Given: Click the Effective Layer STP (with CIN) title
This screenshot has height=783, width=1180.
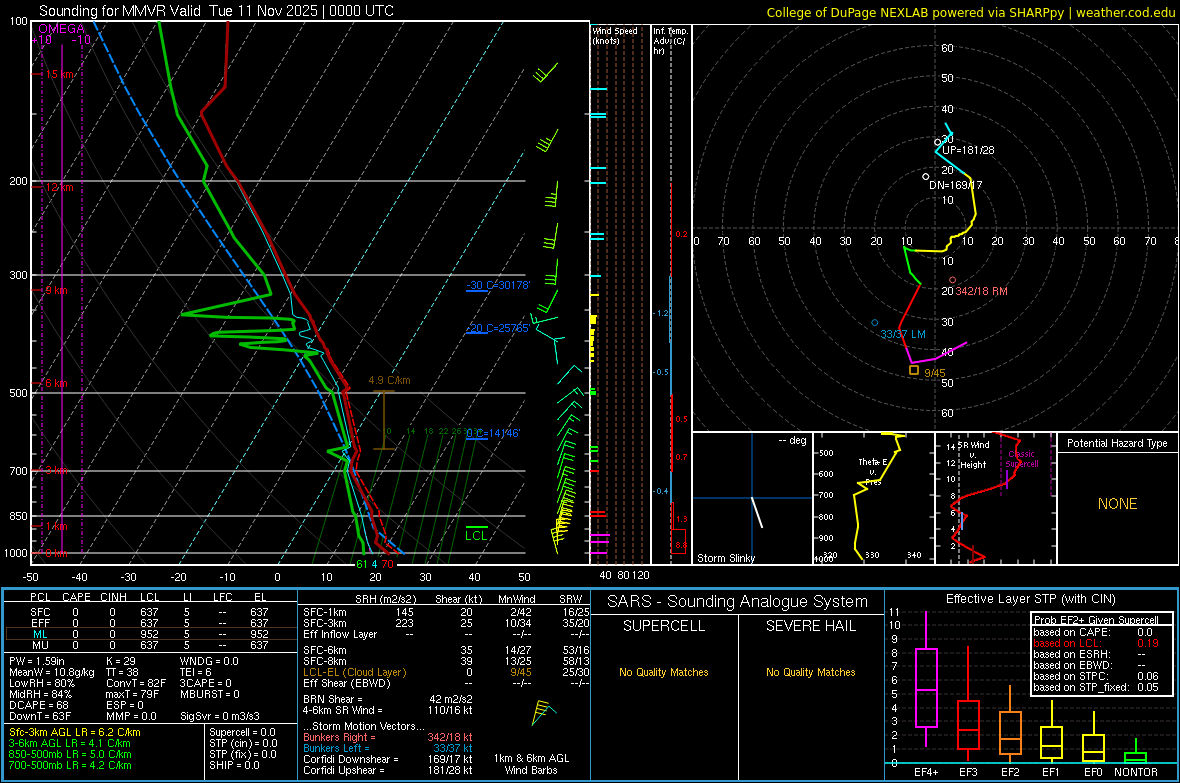Looking at the screenshot, I should [1030, 599].
